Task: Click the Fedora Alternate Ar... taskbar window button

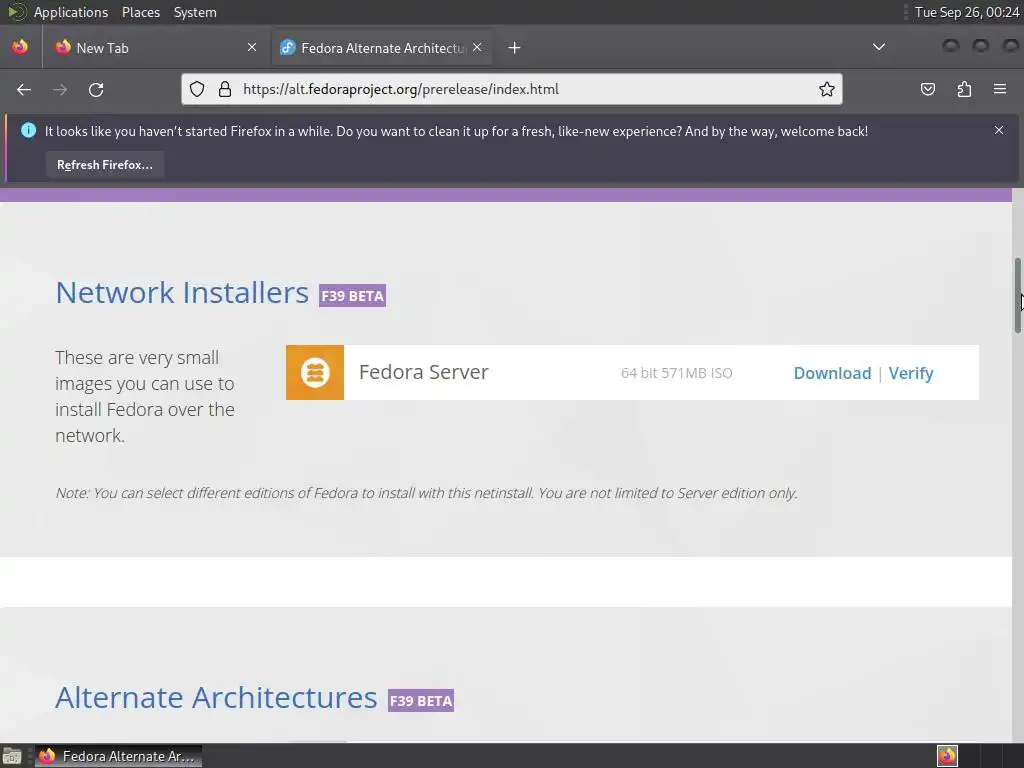Action: pyautogui.click(x=118, y=756)
